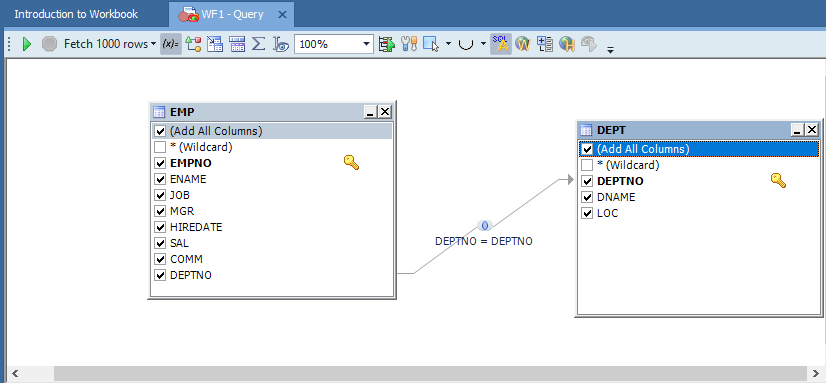Screen dimensions: 826x383
Task: Check the DEPT * (Wildcard) checkbox
Action: (x=587, y=165)
